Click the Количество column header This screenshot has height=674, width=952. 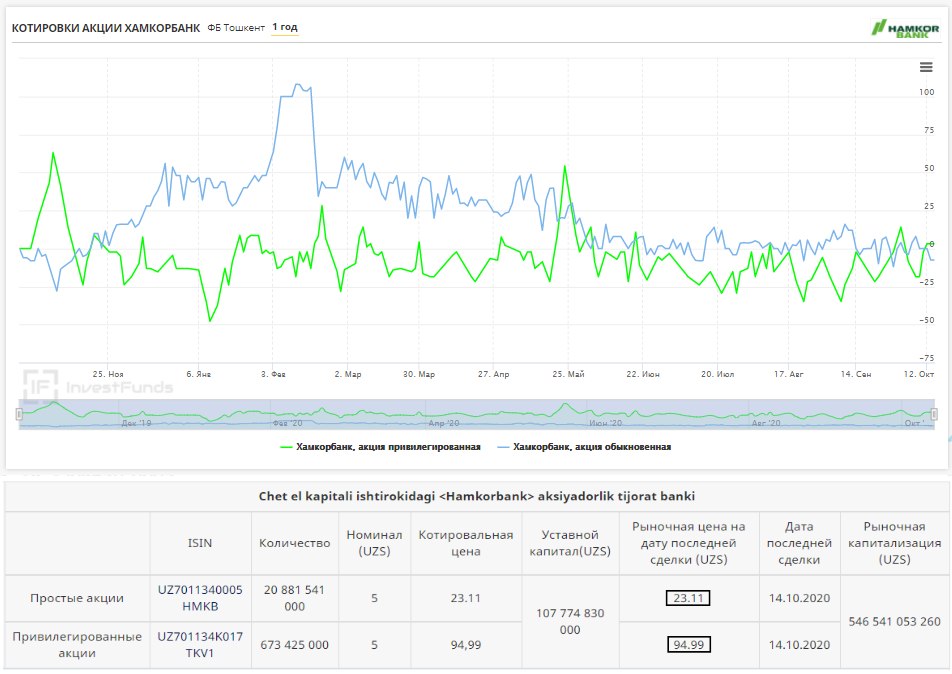[294, 543]
